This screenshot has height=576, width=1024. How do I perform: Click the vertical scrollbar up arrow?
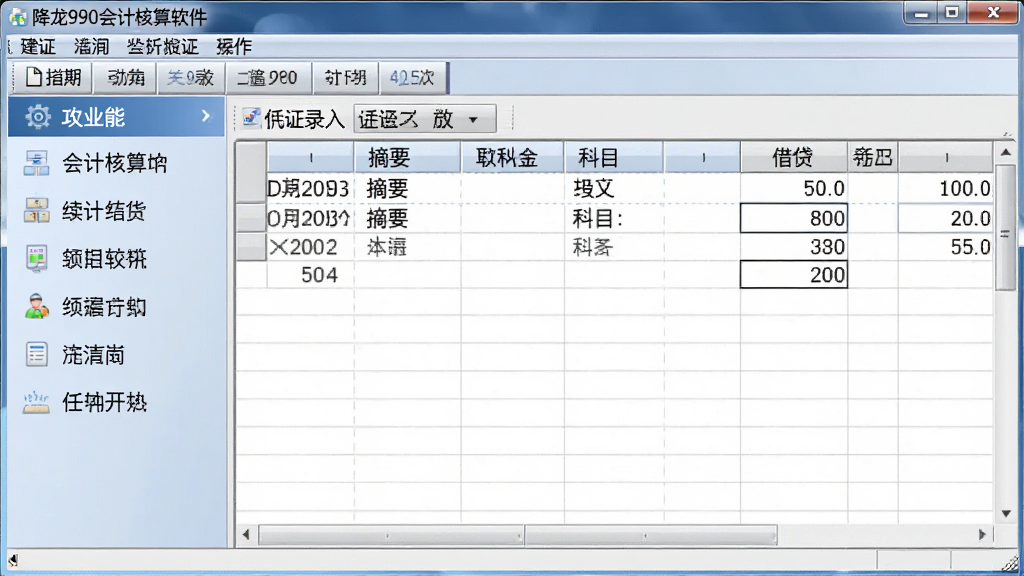point(1006,152)
